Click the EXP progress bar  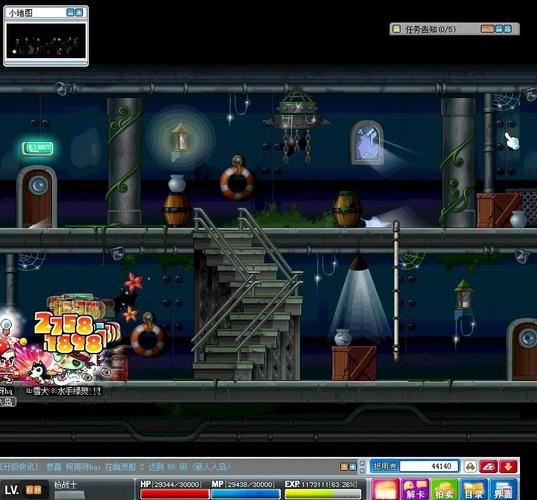(x=323, y=494)
